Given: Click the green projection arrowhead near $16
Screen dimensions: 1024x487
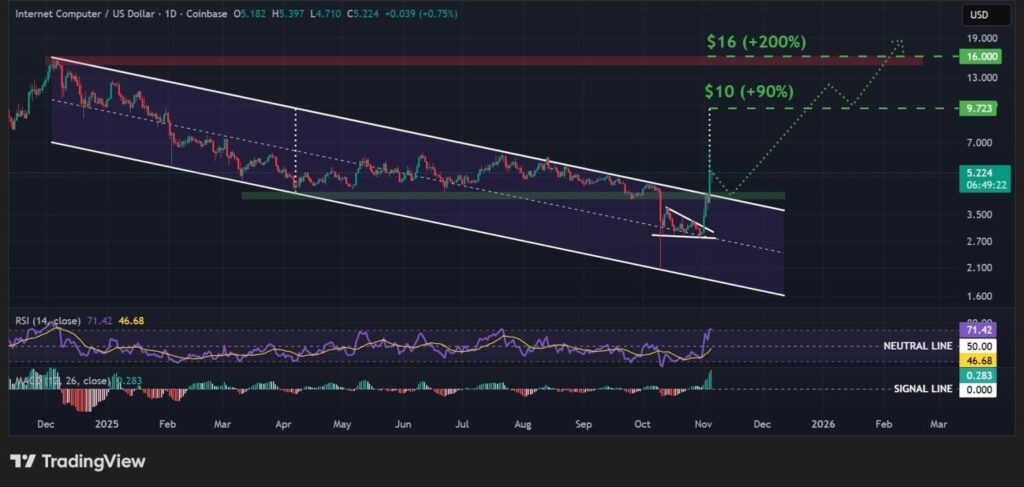Looking at the screenshot, I should (x=897, y=43).
